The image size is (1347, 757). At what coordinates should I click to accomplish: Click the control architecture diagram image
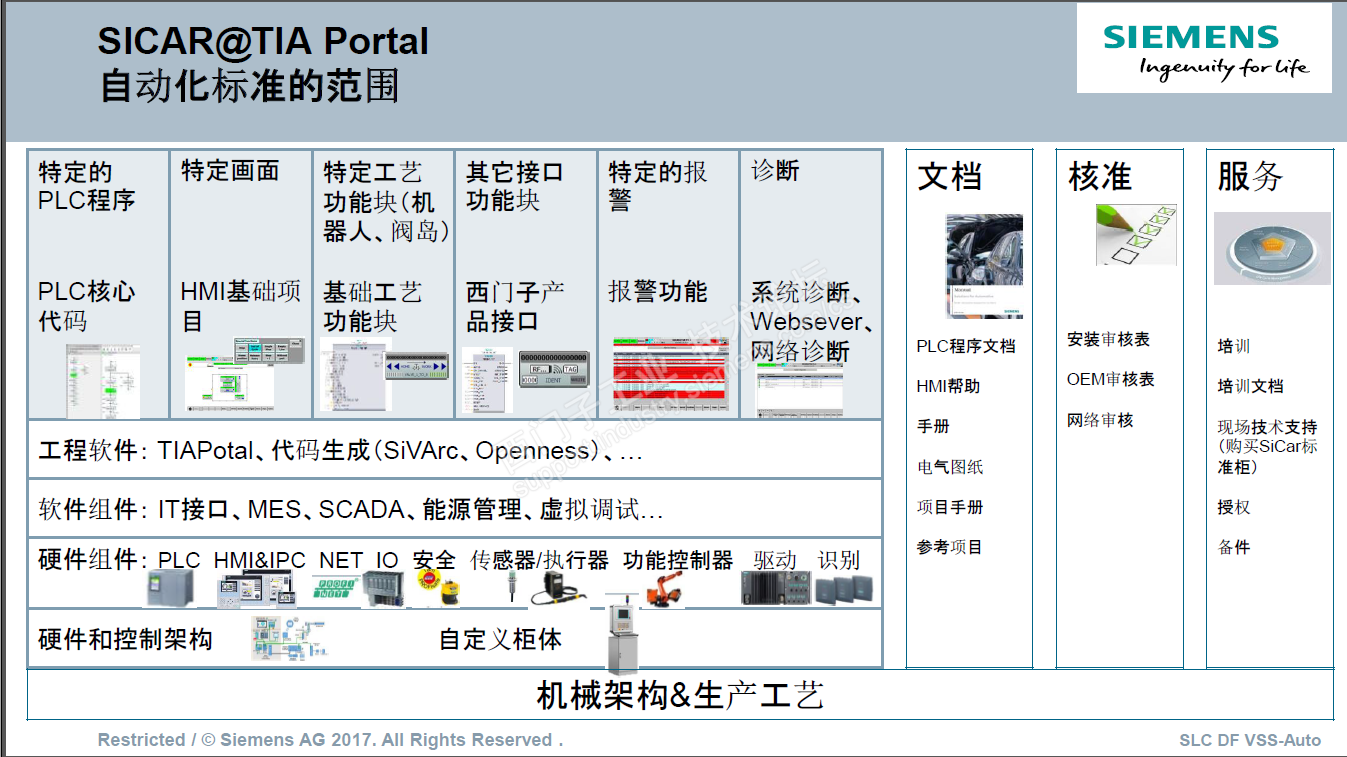point(289,638)
